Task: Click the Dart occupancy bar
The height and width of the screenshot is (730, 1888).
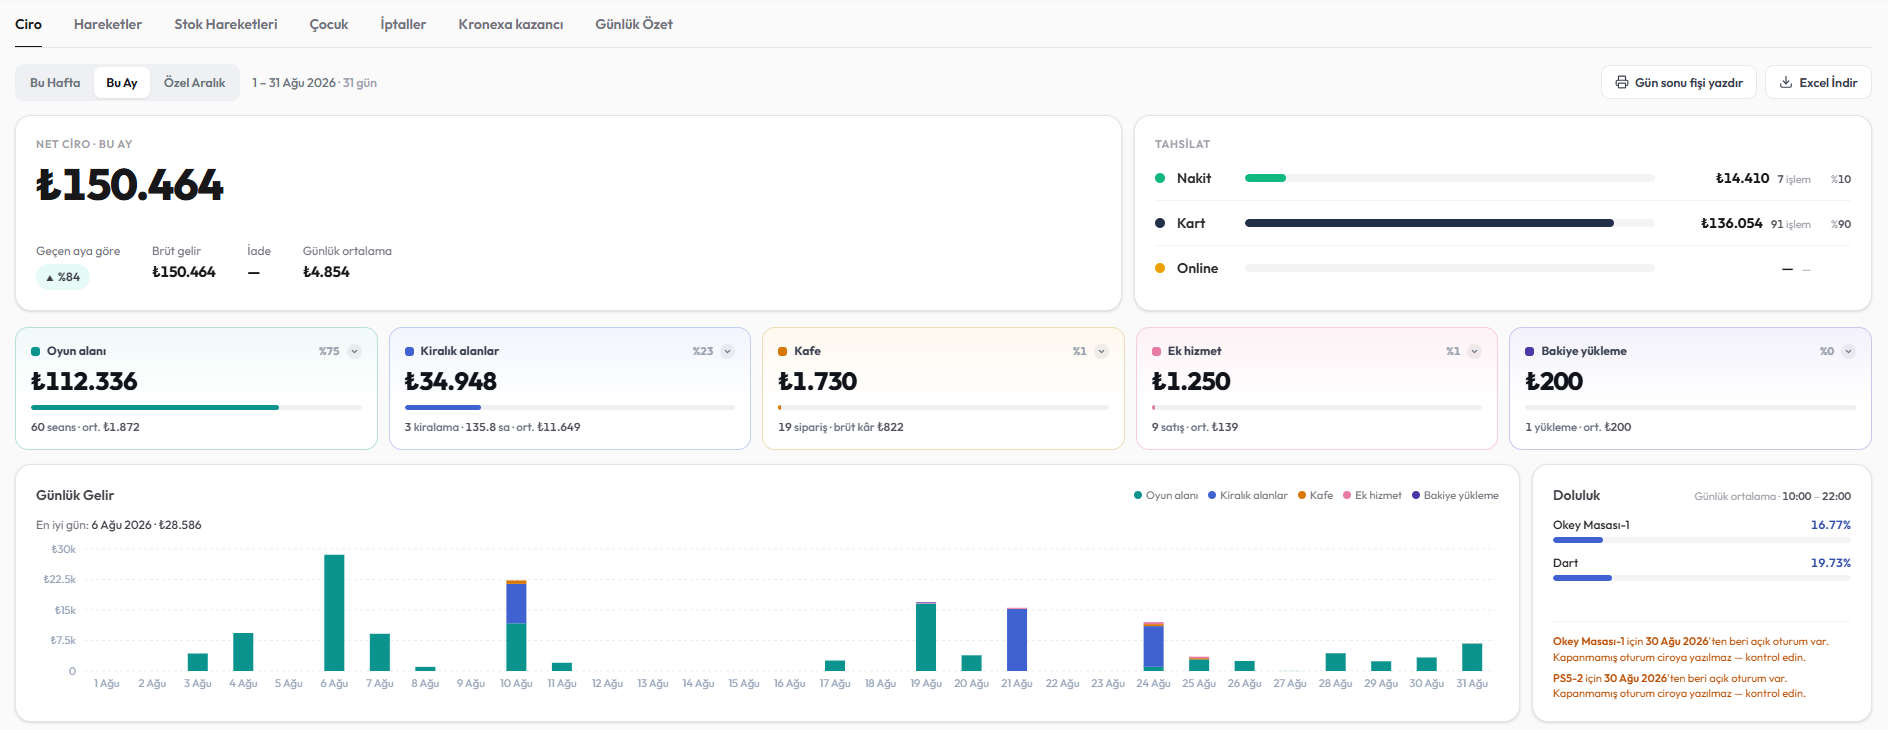Action: [x=1701, y=578]
